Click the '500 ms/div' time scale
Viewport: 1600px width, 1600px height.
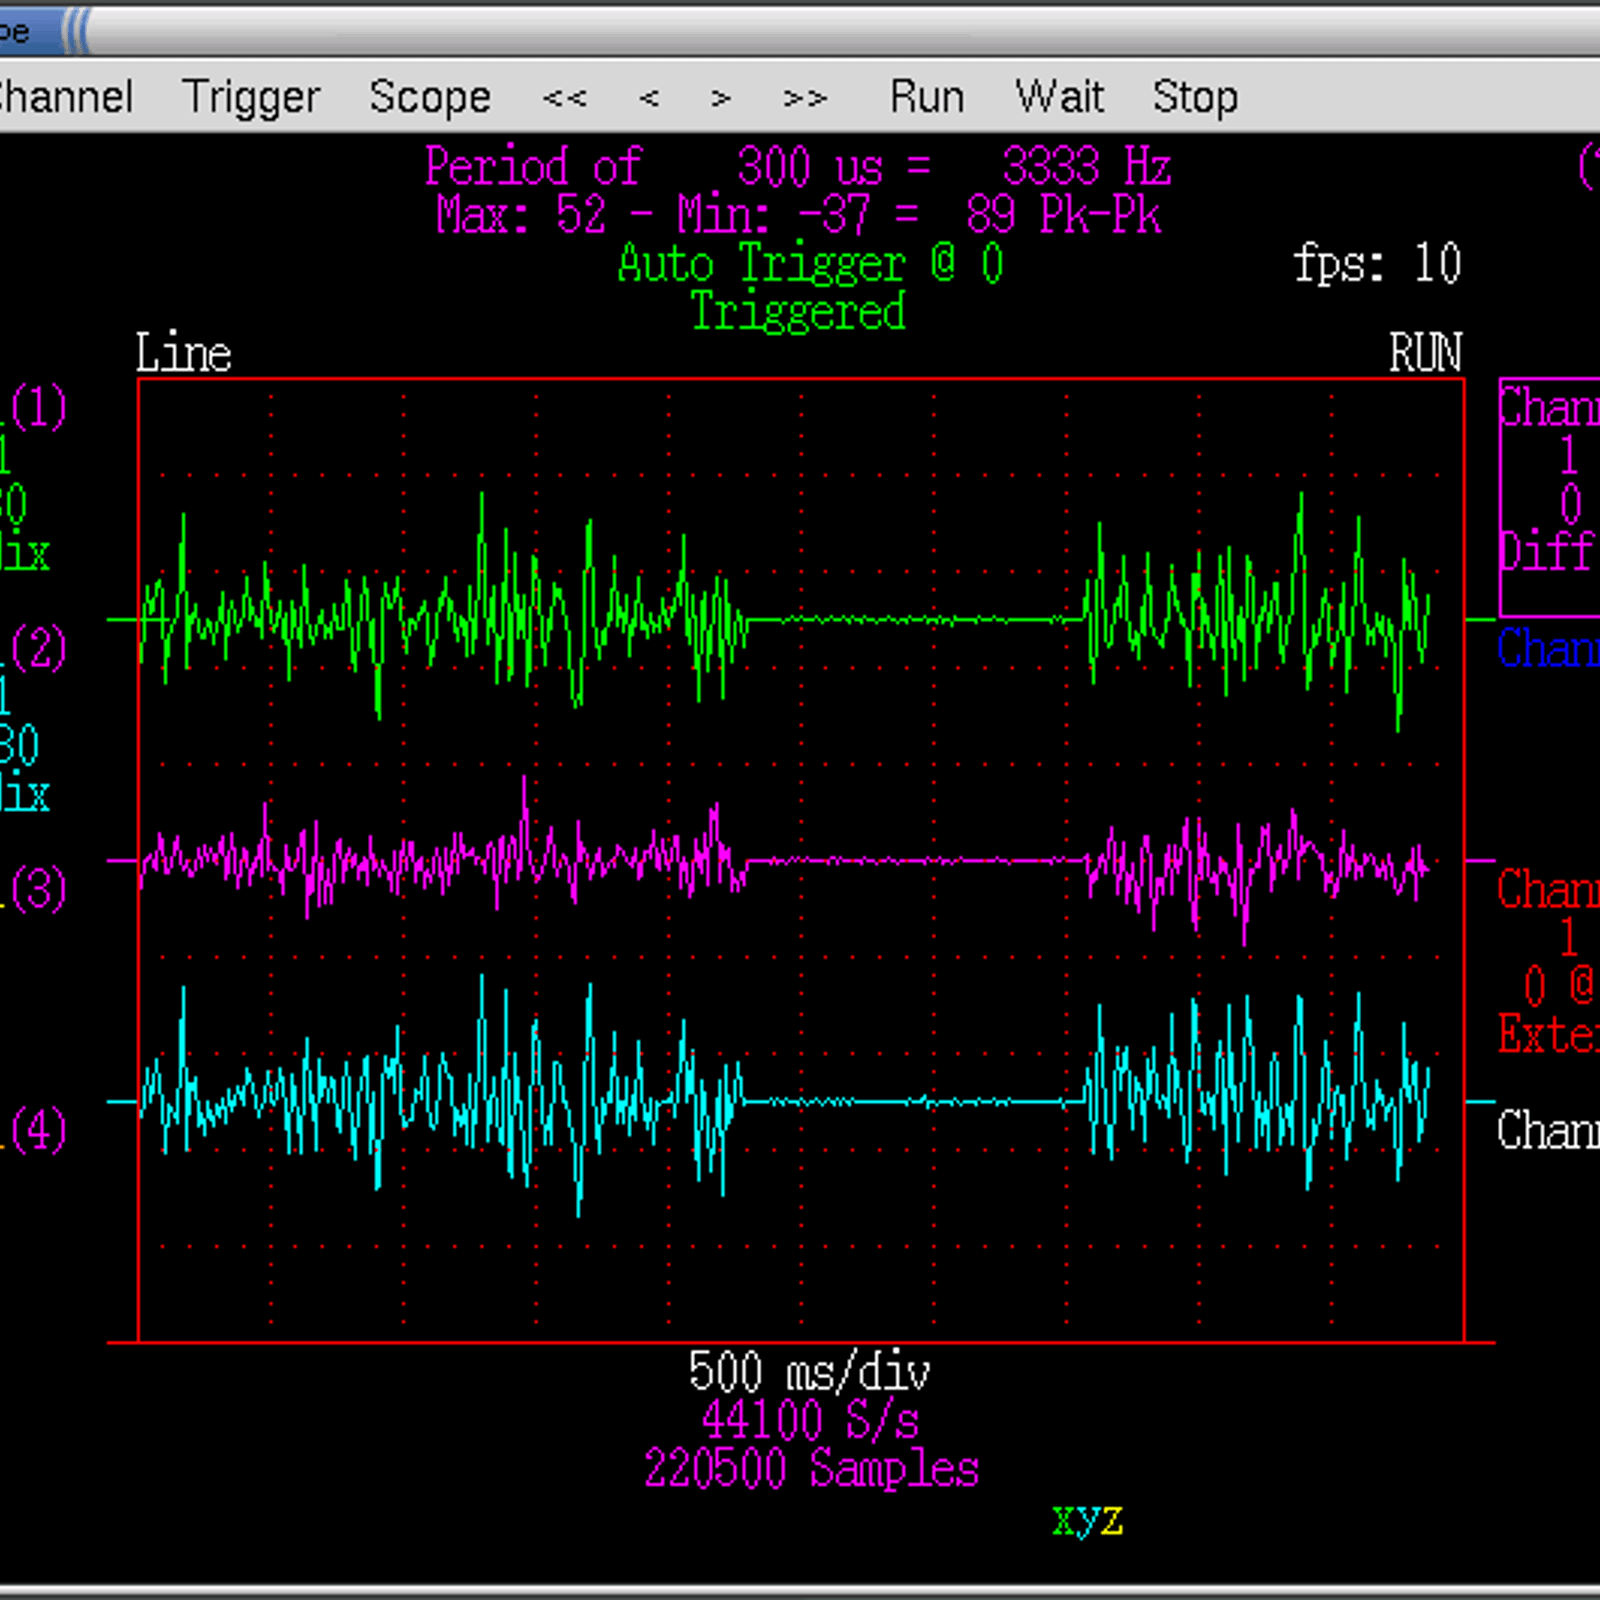(x=809, y=1371)
